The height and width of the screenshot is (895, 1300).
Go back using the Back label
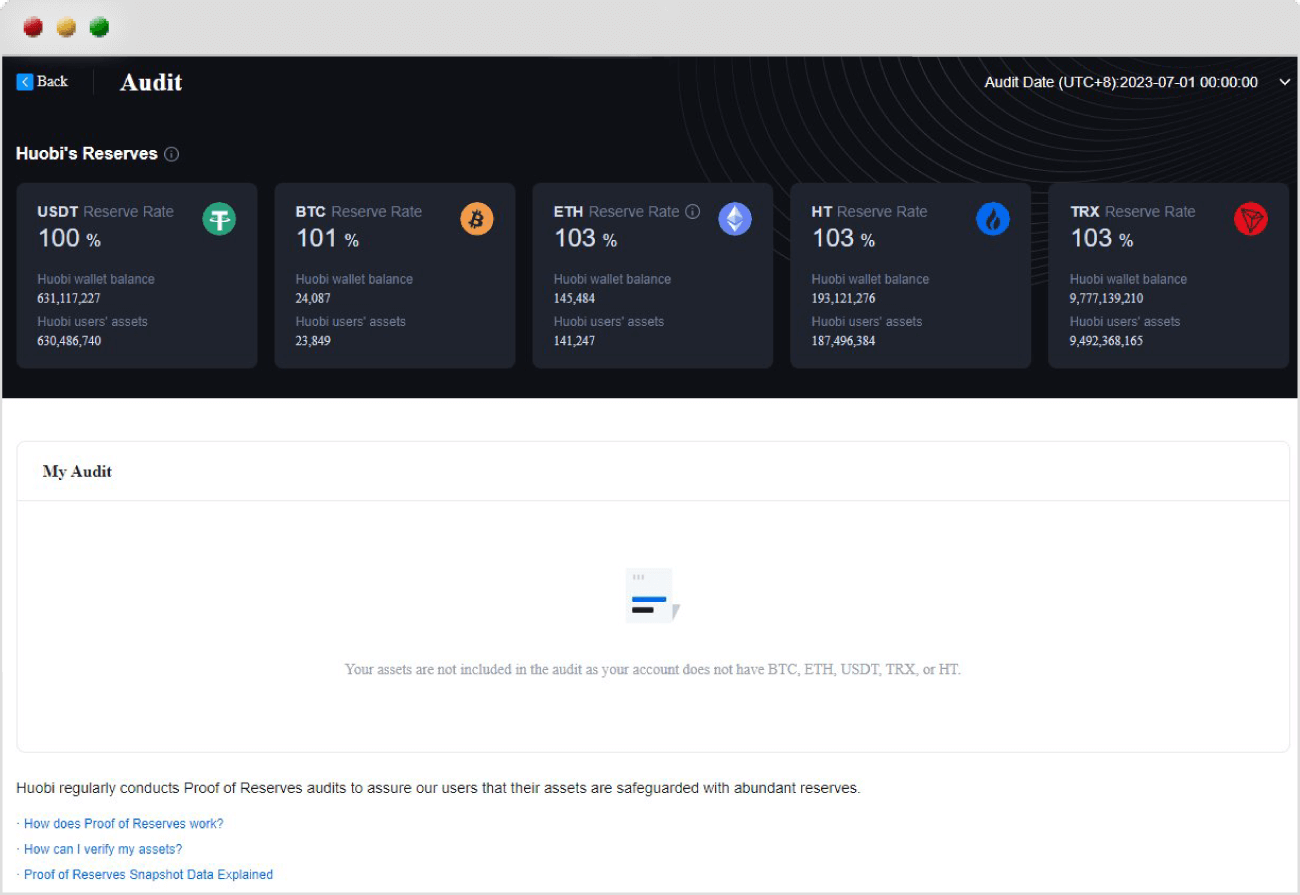click(52, 82)
